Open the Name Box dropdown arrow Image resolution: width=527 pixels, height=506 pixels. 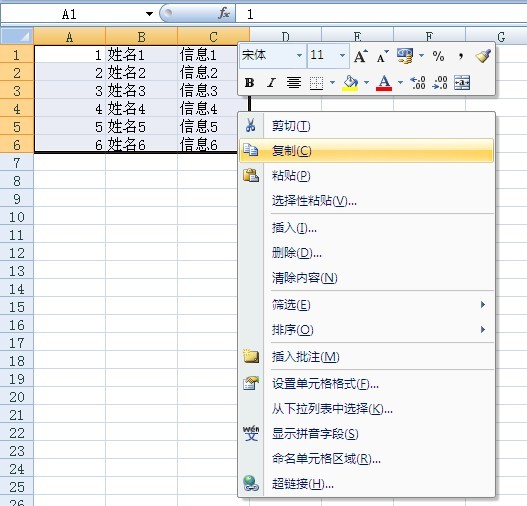point(149,14)
